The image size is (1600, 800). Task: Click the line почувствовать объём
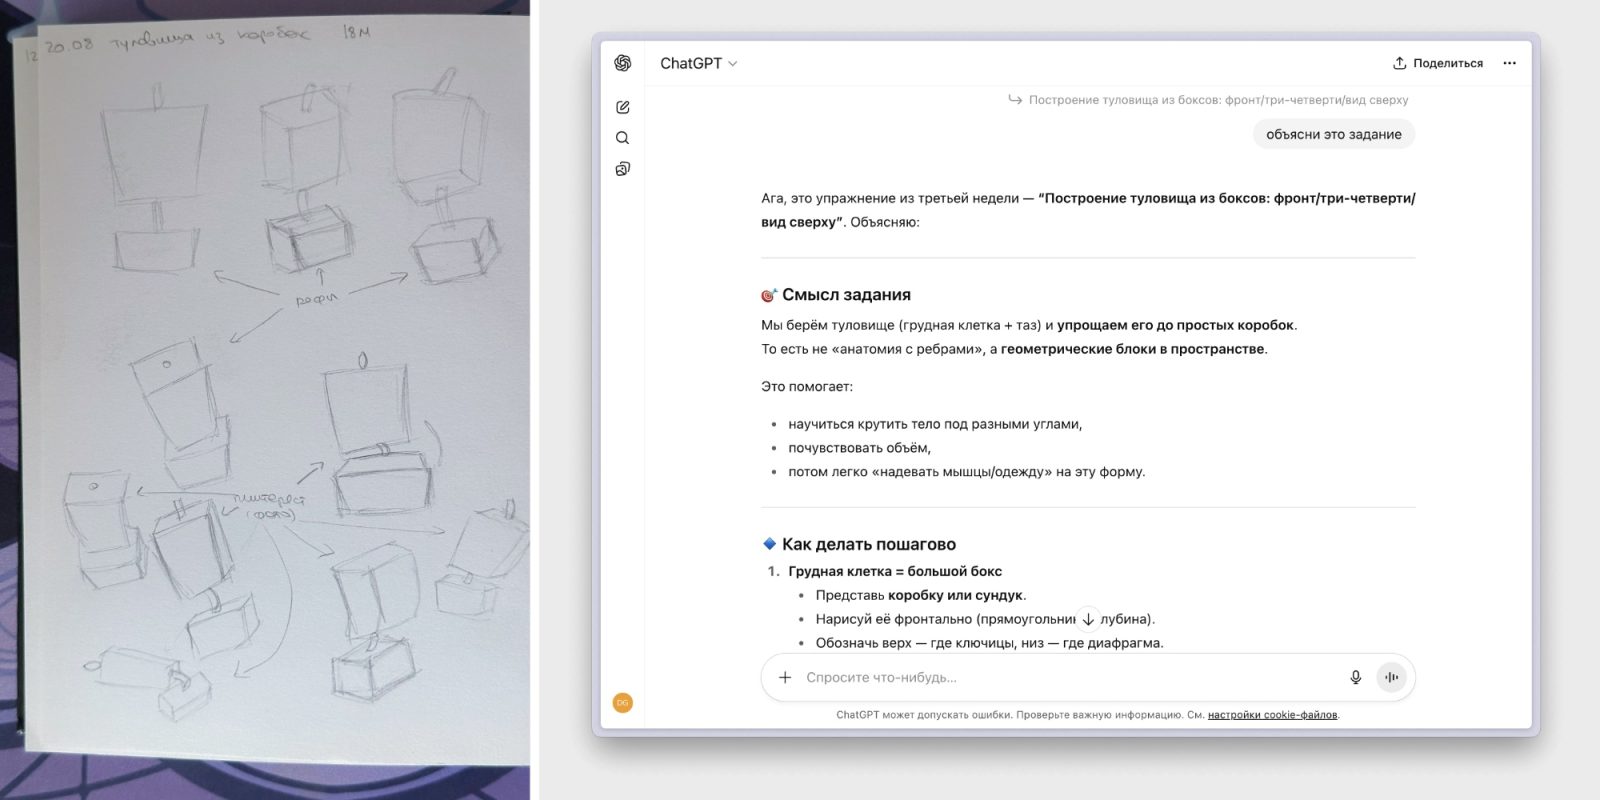coord(859,448)
